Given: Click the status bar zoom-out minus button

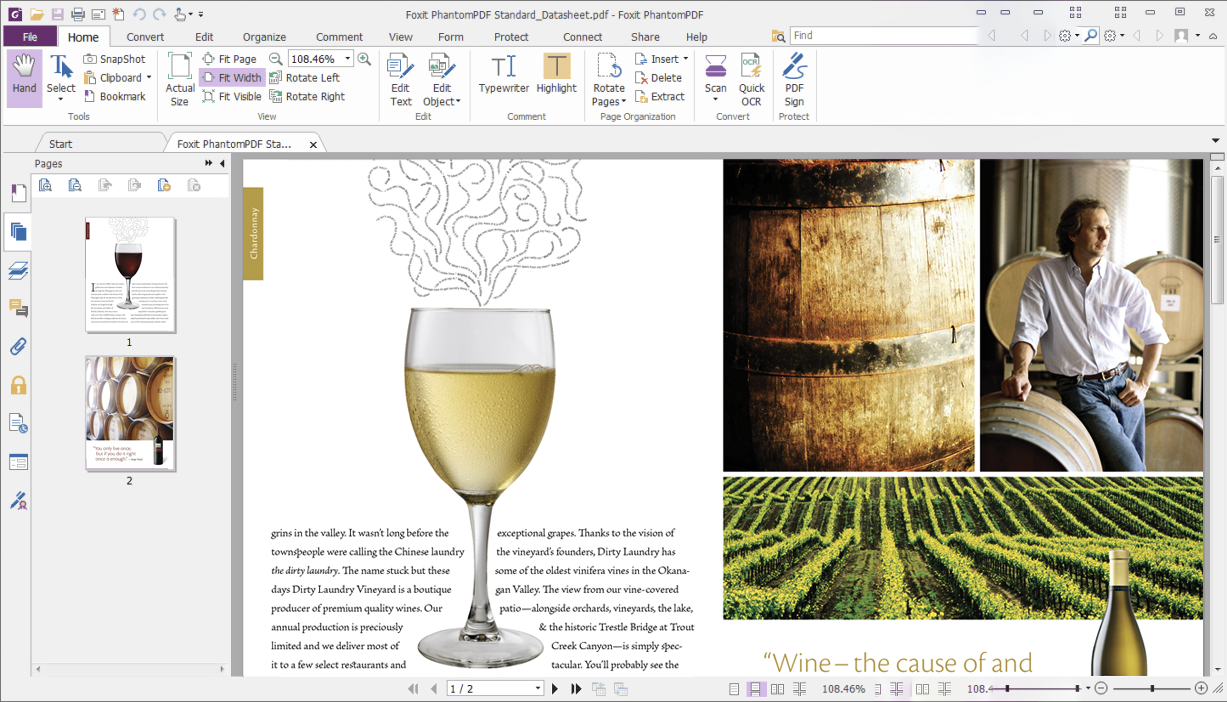Looking at the screenshot, I should tap(1101, 689).
